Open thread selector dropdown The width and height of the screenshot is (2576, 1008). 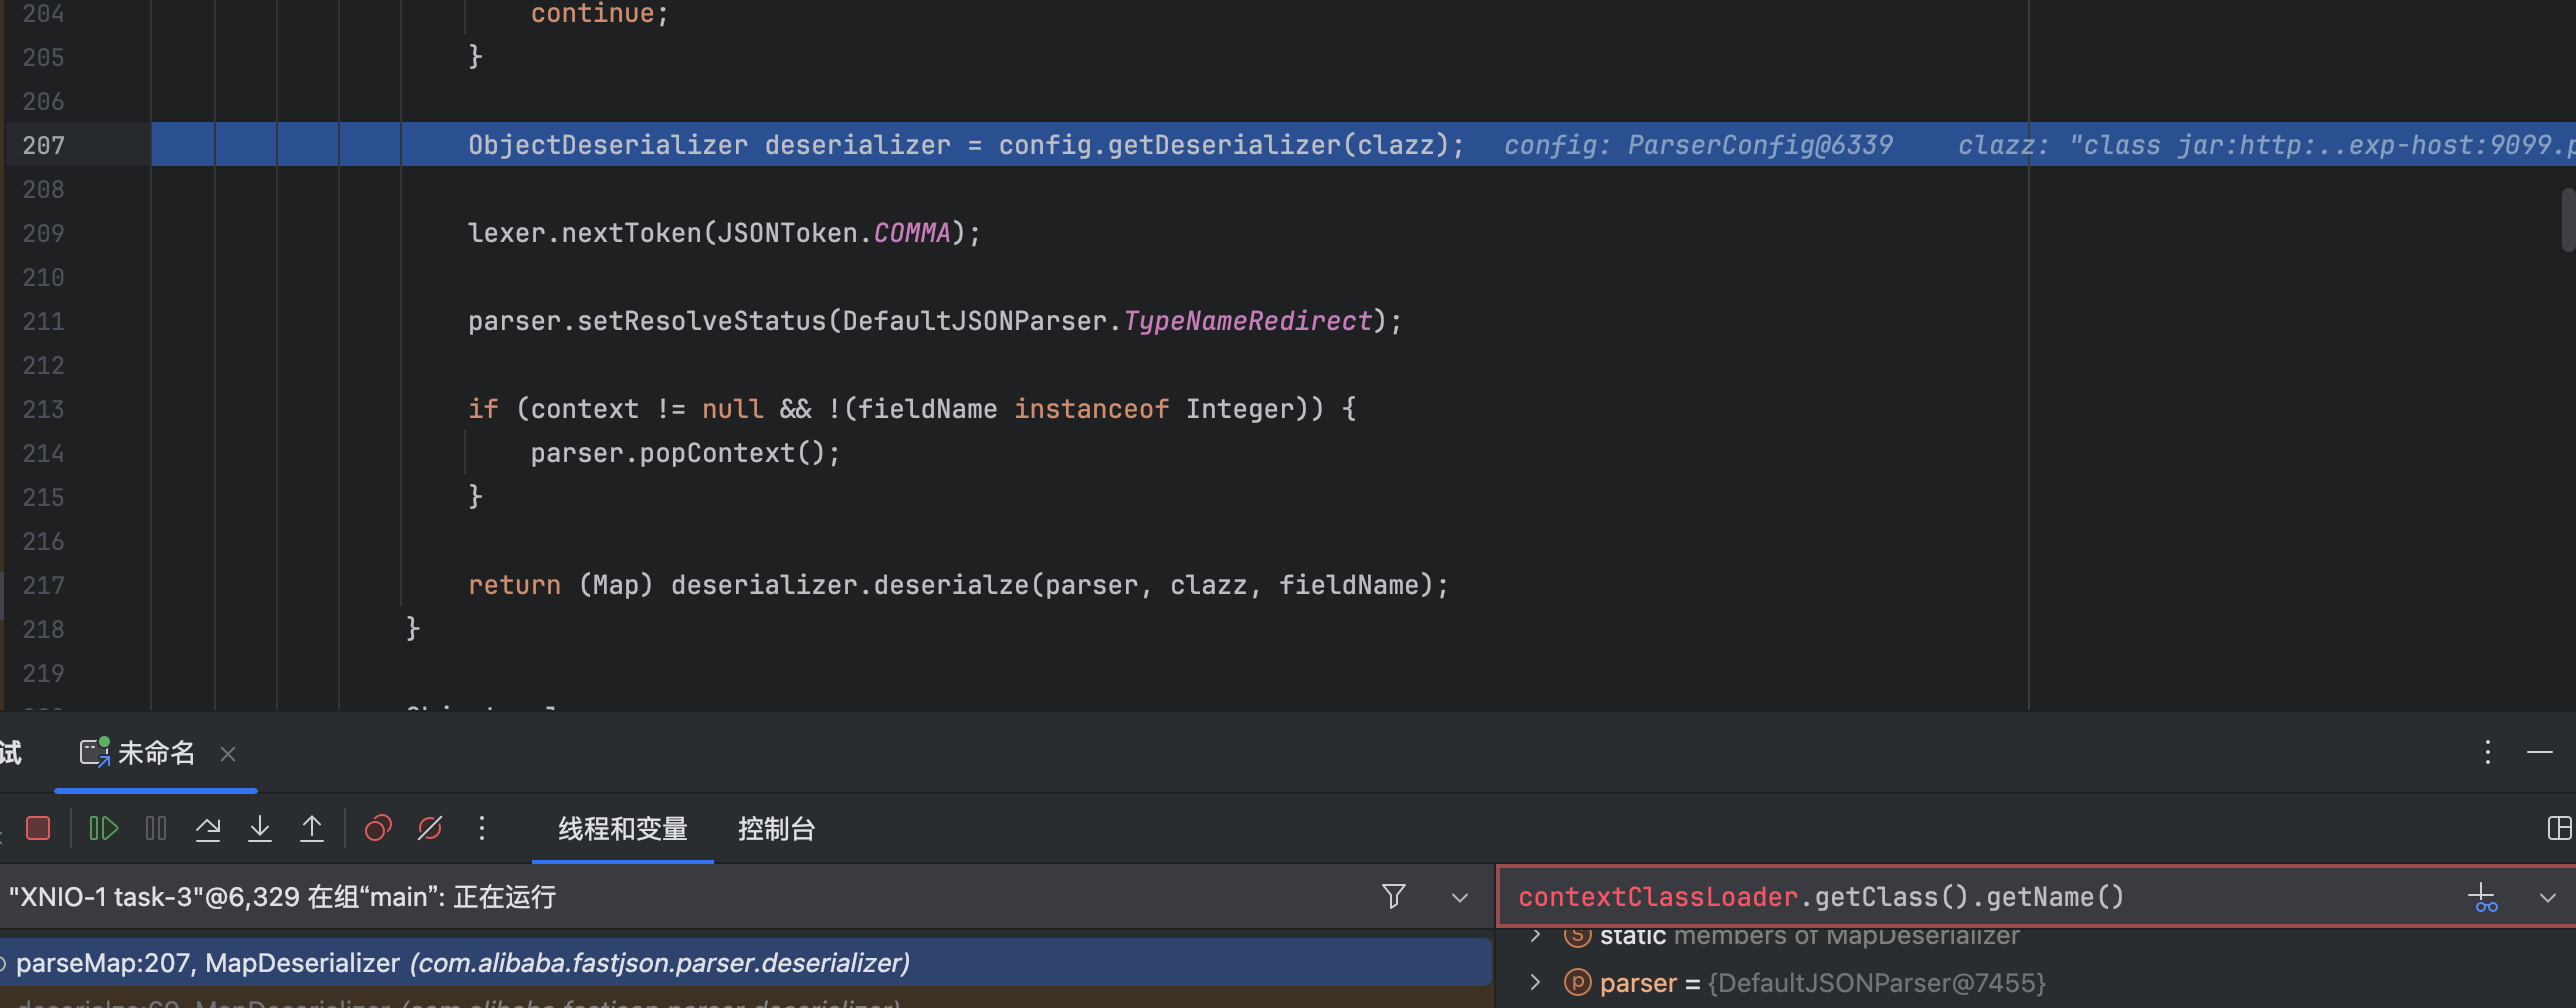point(1460,897)
